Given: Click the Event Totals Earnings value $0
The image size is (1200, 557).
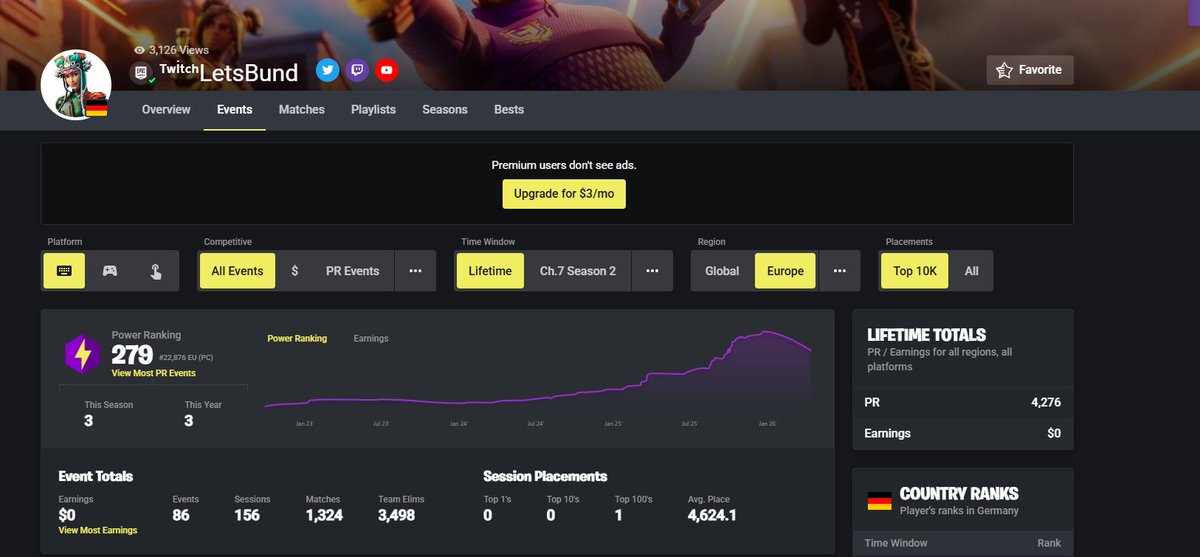Looking at the screenshot, I should [67, 515].
